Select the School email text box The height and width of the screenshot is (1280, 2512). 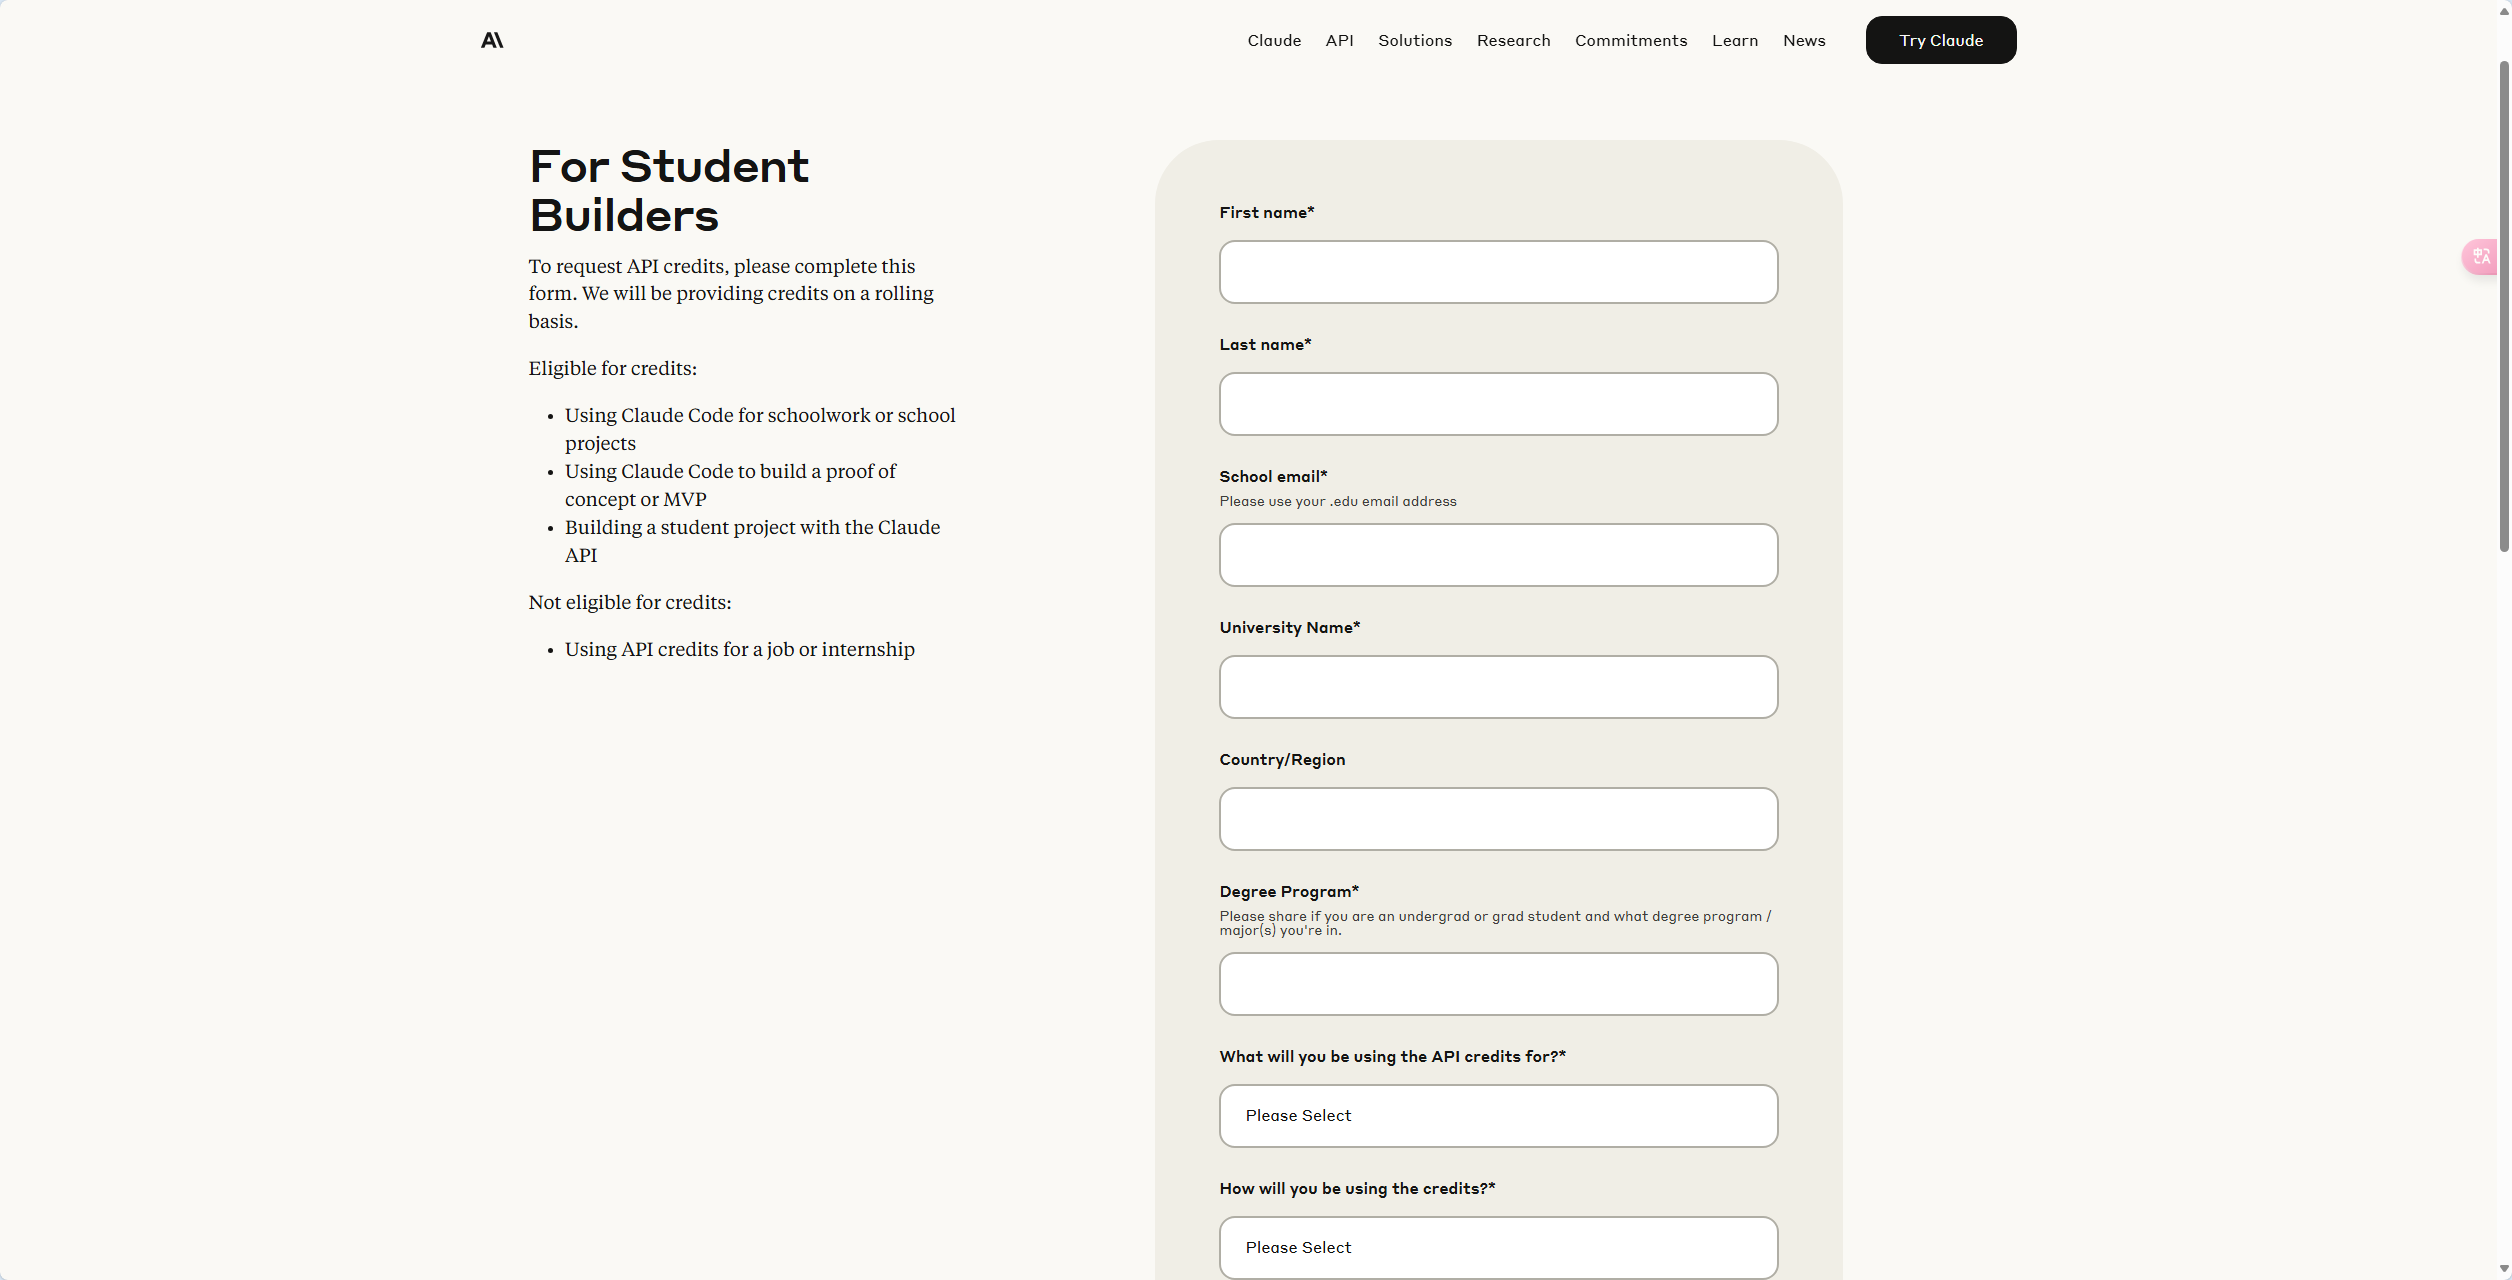(1498, 555)
